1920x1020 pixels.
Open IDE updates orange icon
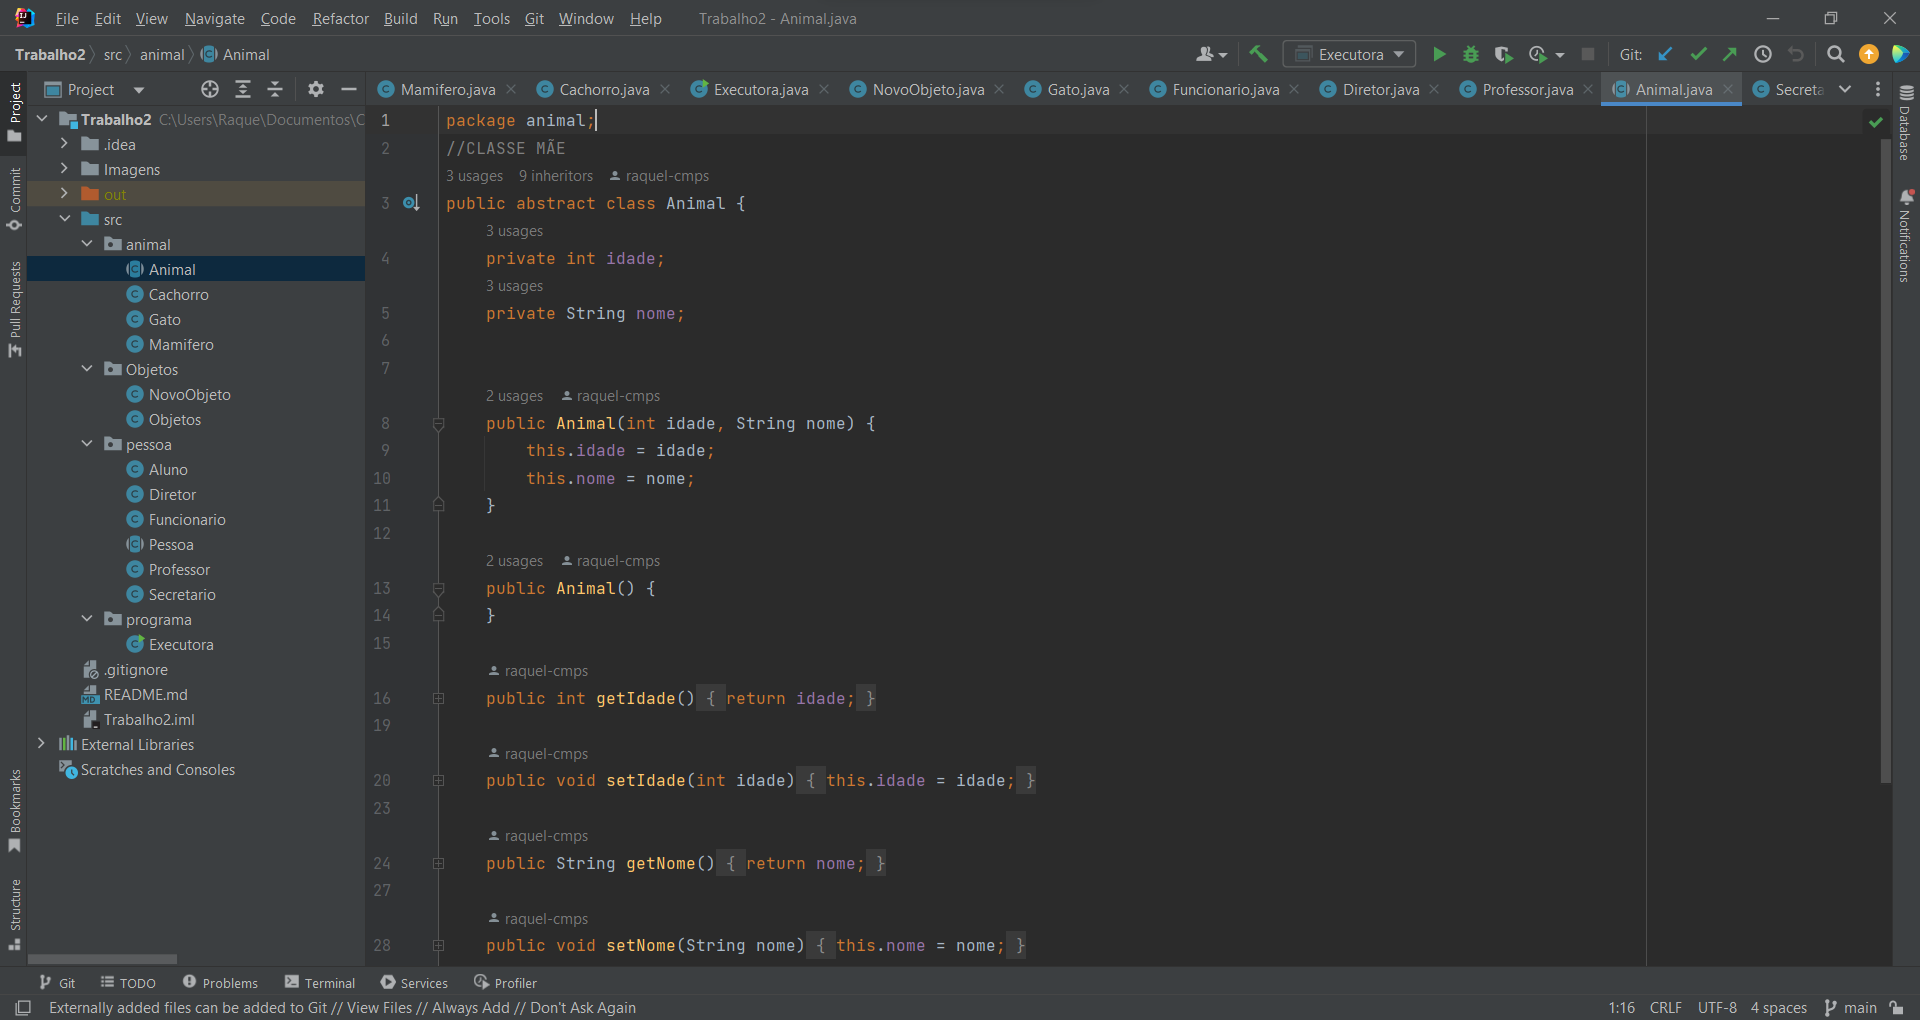click(1869, 54)
